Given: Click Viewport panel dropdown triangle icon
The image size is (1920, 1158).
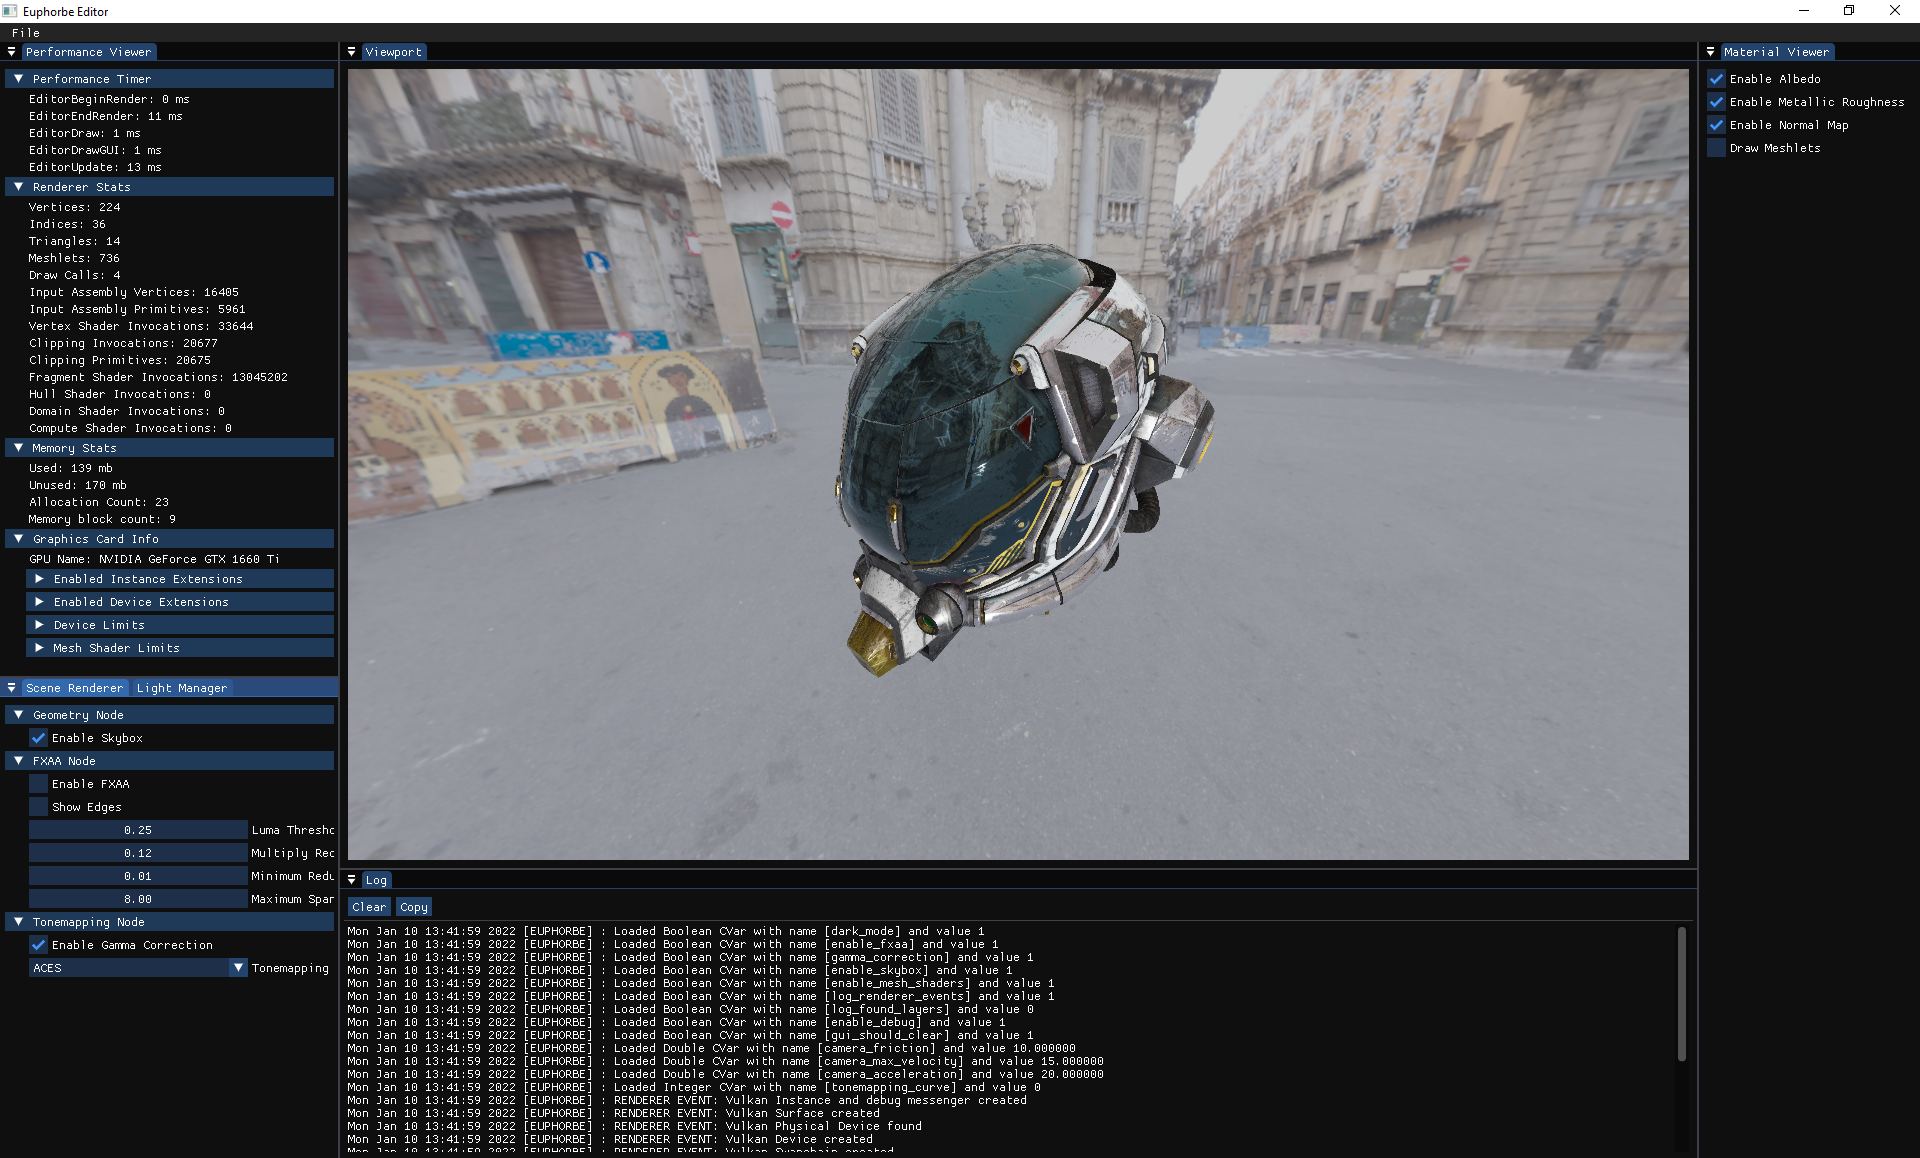Looking at the screenshot, I should 351,52.
